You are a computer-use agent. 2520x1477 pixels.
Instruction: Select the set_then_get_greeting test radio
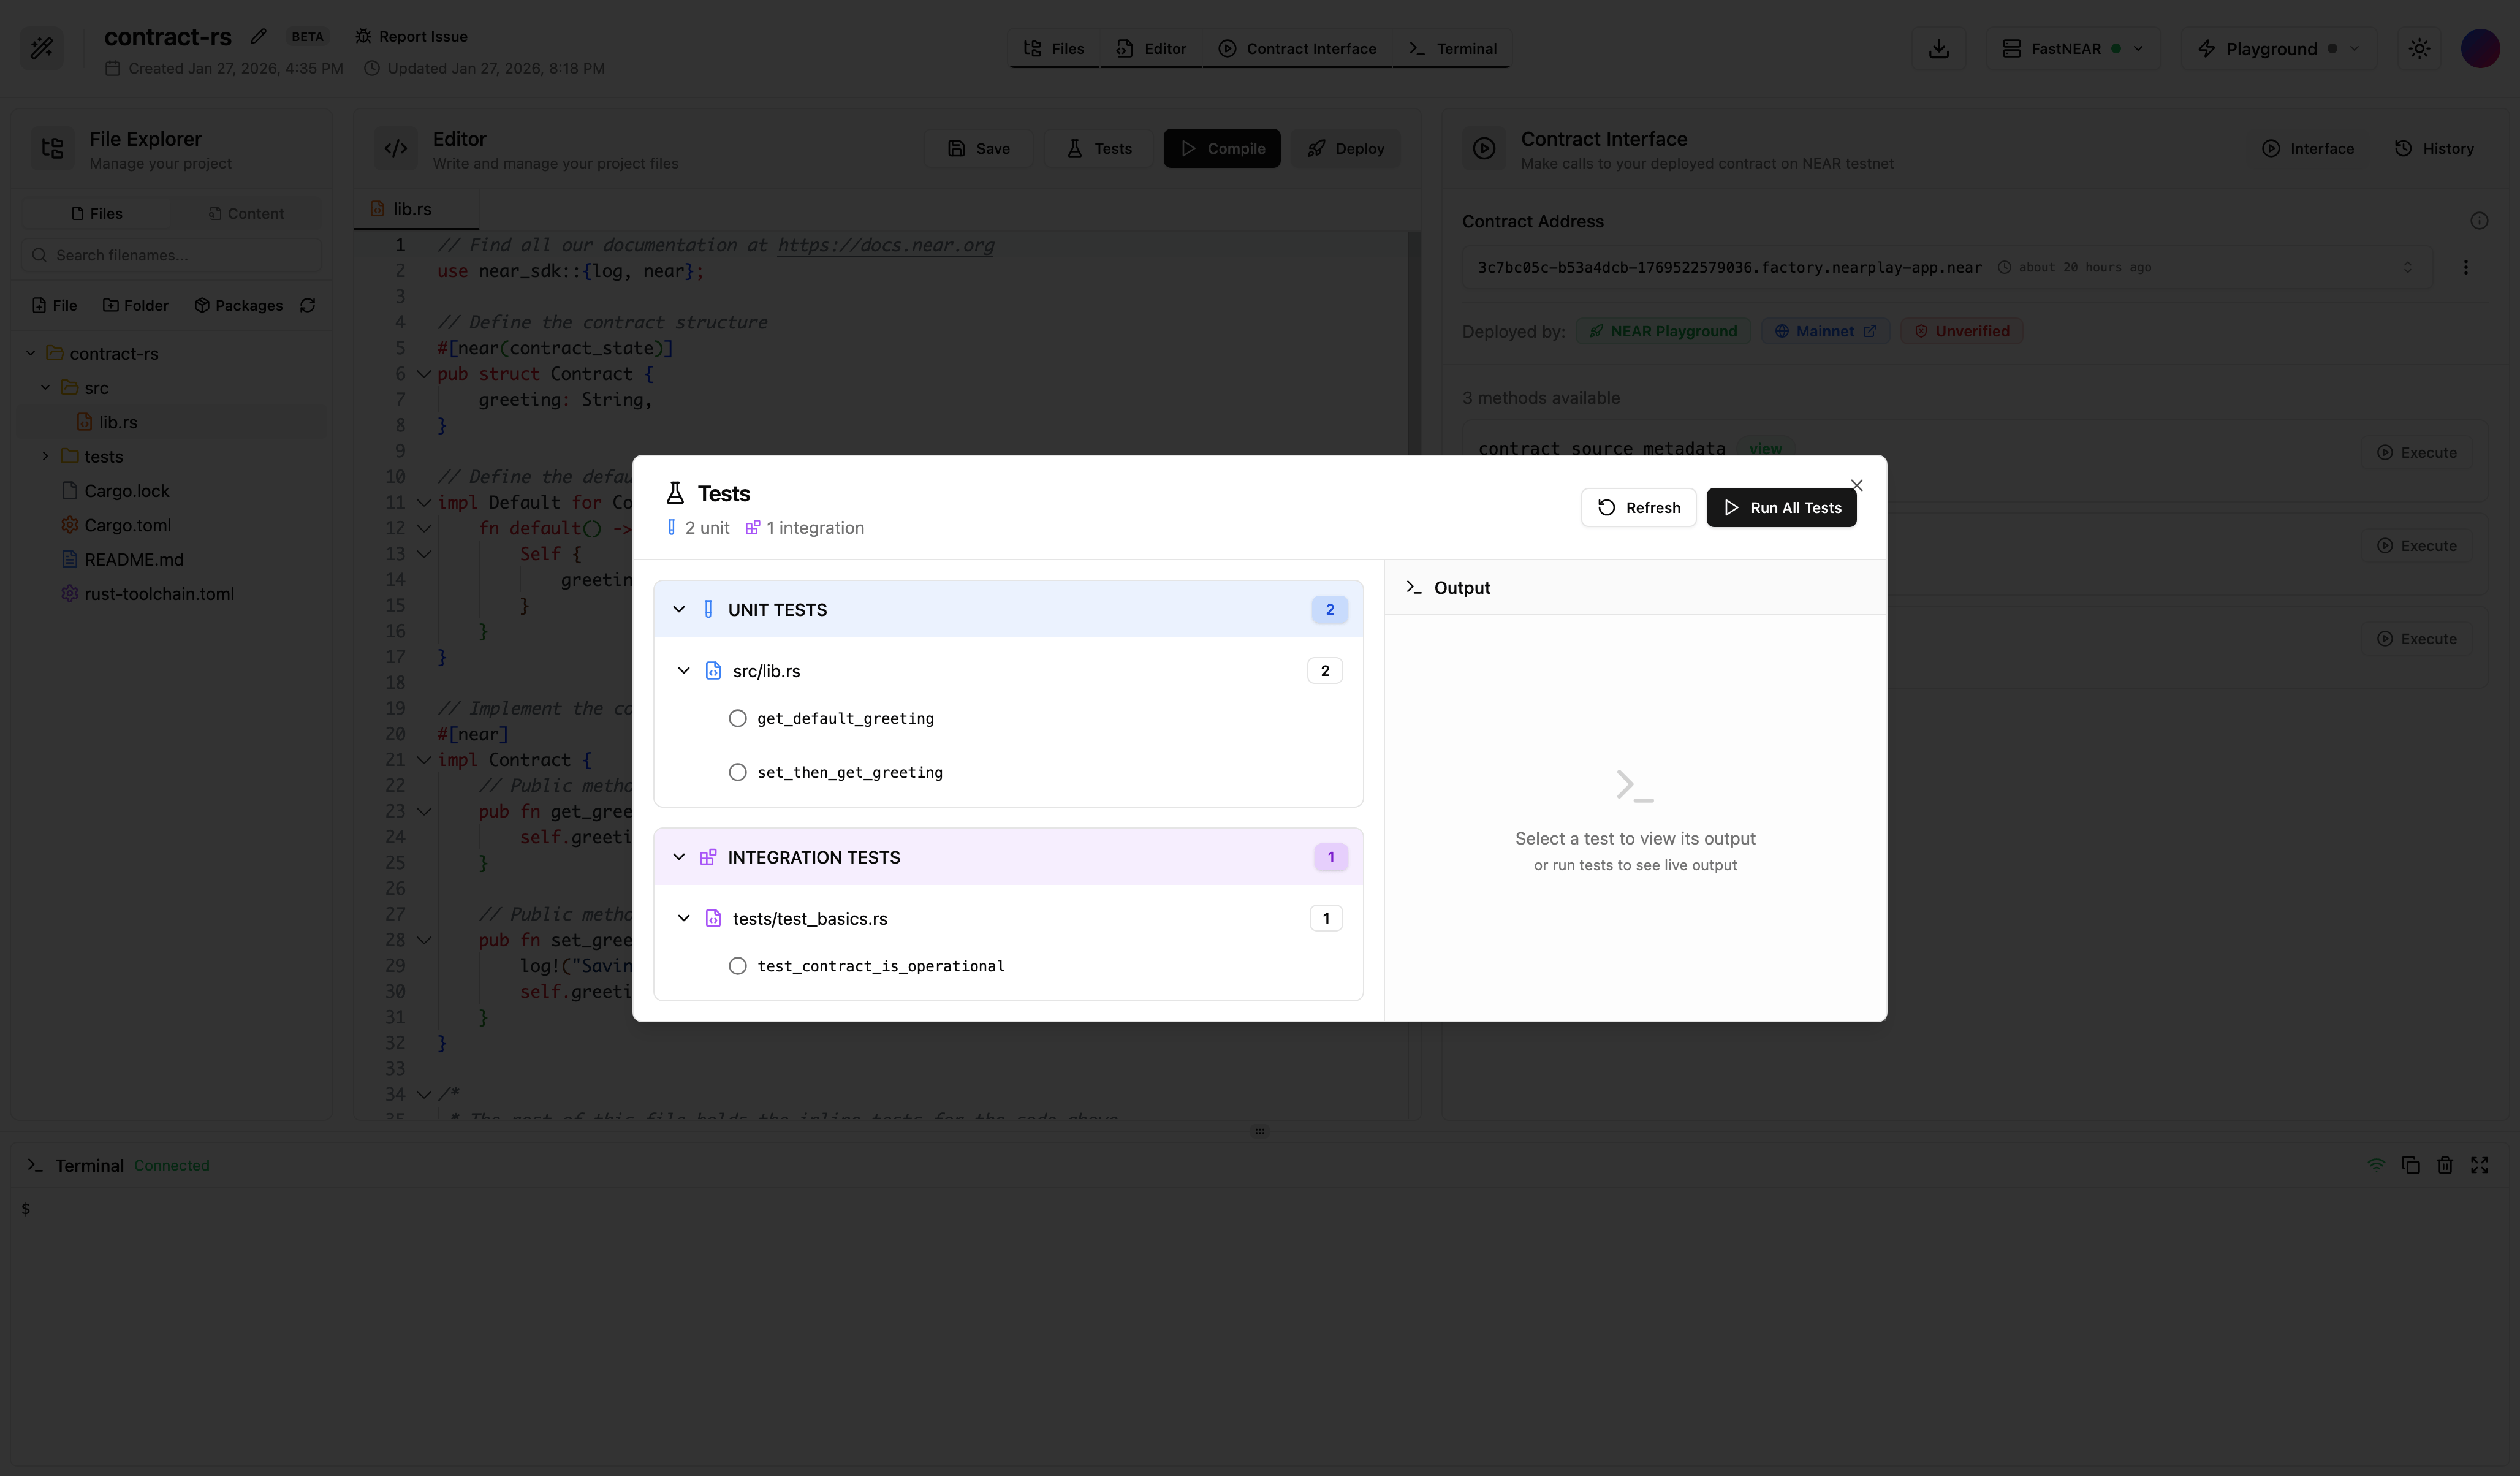point(738,772)
